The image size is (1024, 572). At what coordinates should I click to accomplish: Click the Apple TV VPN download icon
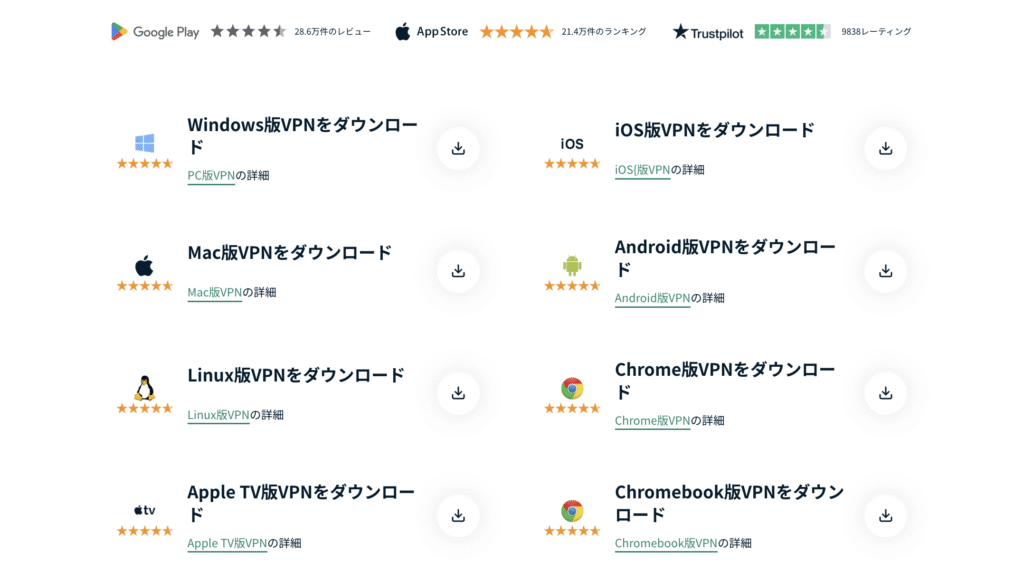click(x=458, y=516)
